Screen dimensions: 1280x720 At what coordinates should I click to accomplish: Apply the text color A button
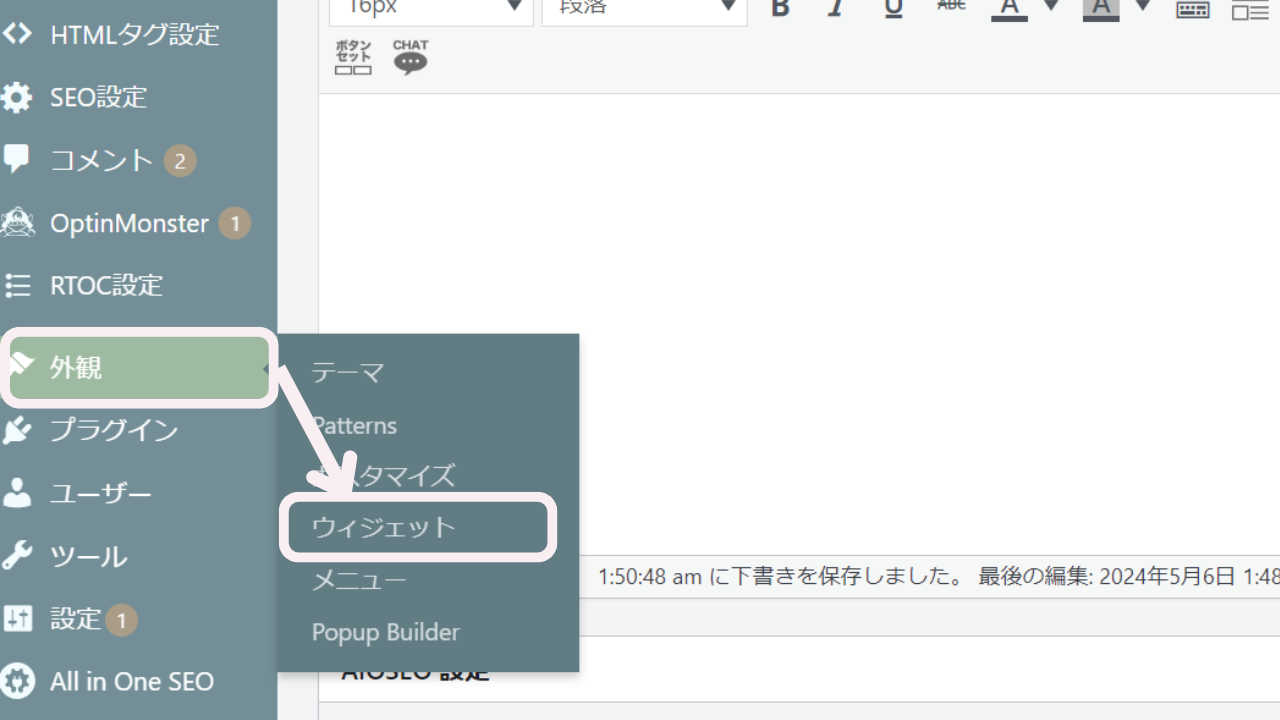click(x=1010, y=8)
